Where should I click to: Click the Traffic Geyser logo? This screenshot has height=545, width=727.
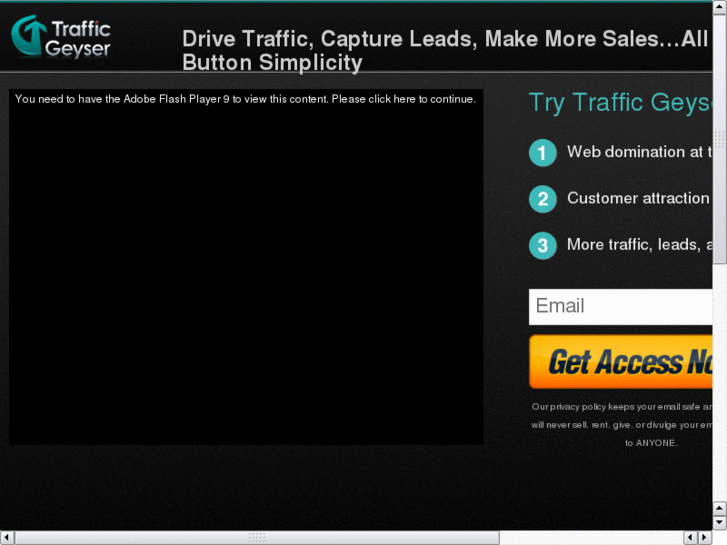tap(61, 36)
